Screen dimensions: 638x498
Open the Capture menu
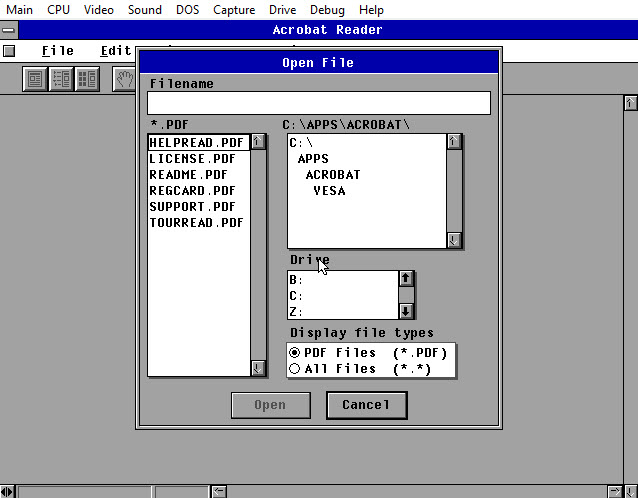click(234, 10)
